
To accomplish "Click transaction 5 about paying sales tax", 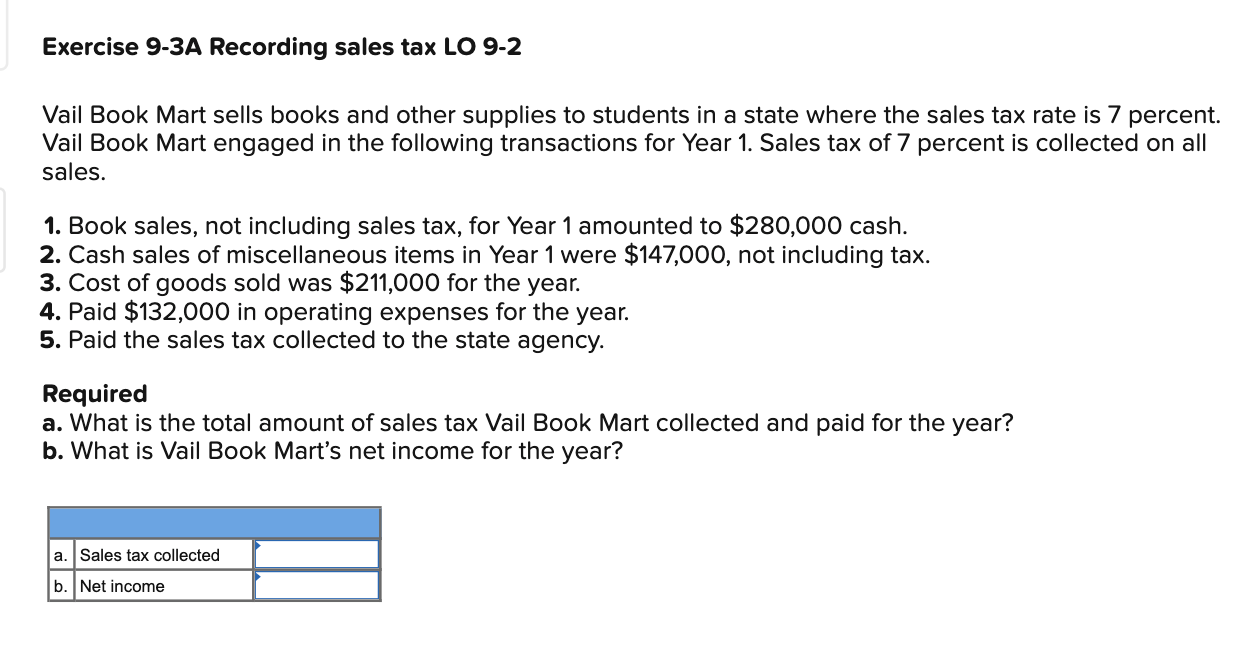I will (322, 340).
